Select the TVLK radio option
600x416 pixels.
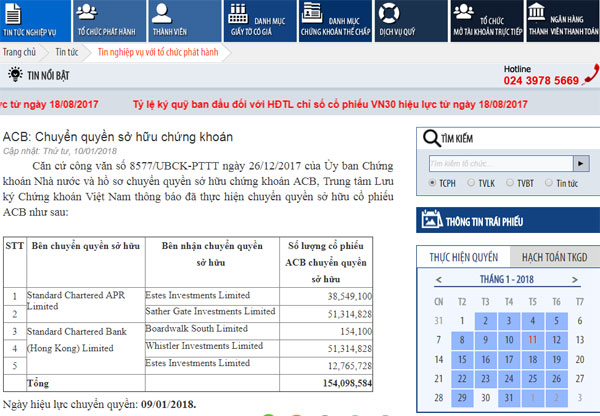coord(471,183)
